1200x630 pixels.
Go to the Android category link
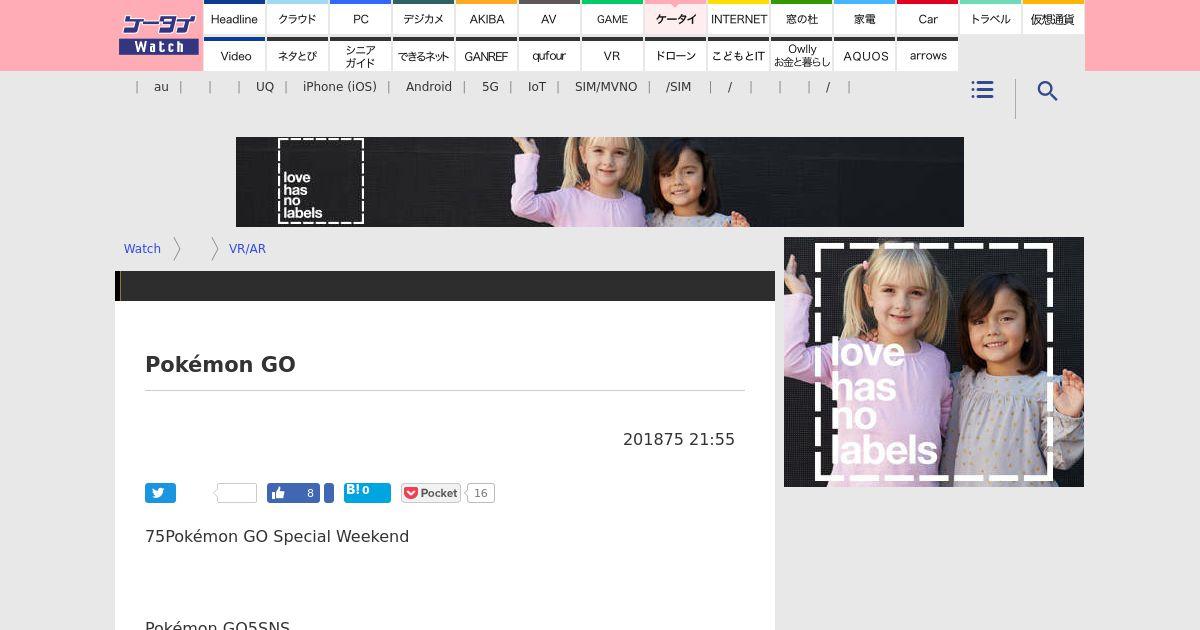click(429, 87)
